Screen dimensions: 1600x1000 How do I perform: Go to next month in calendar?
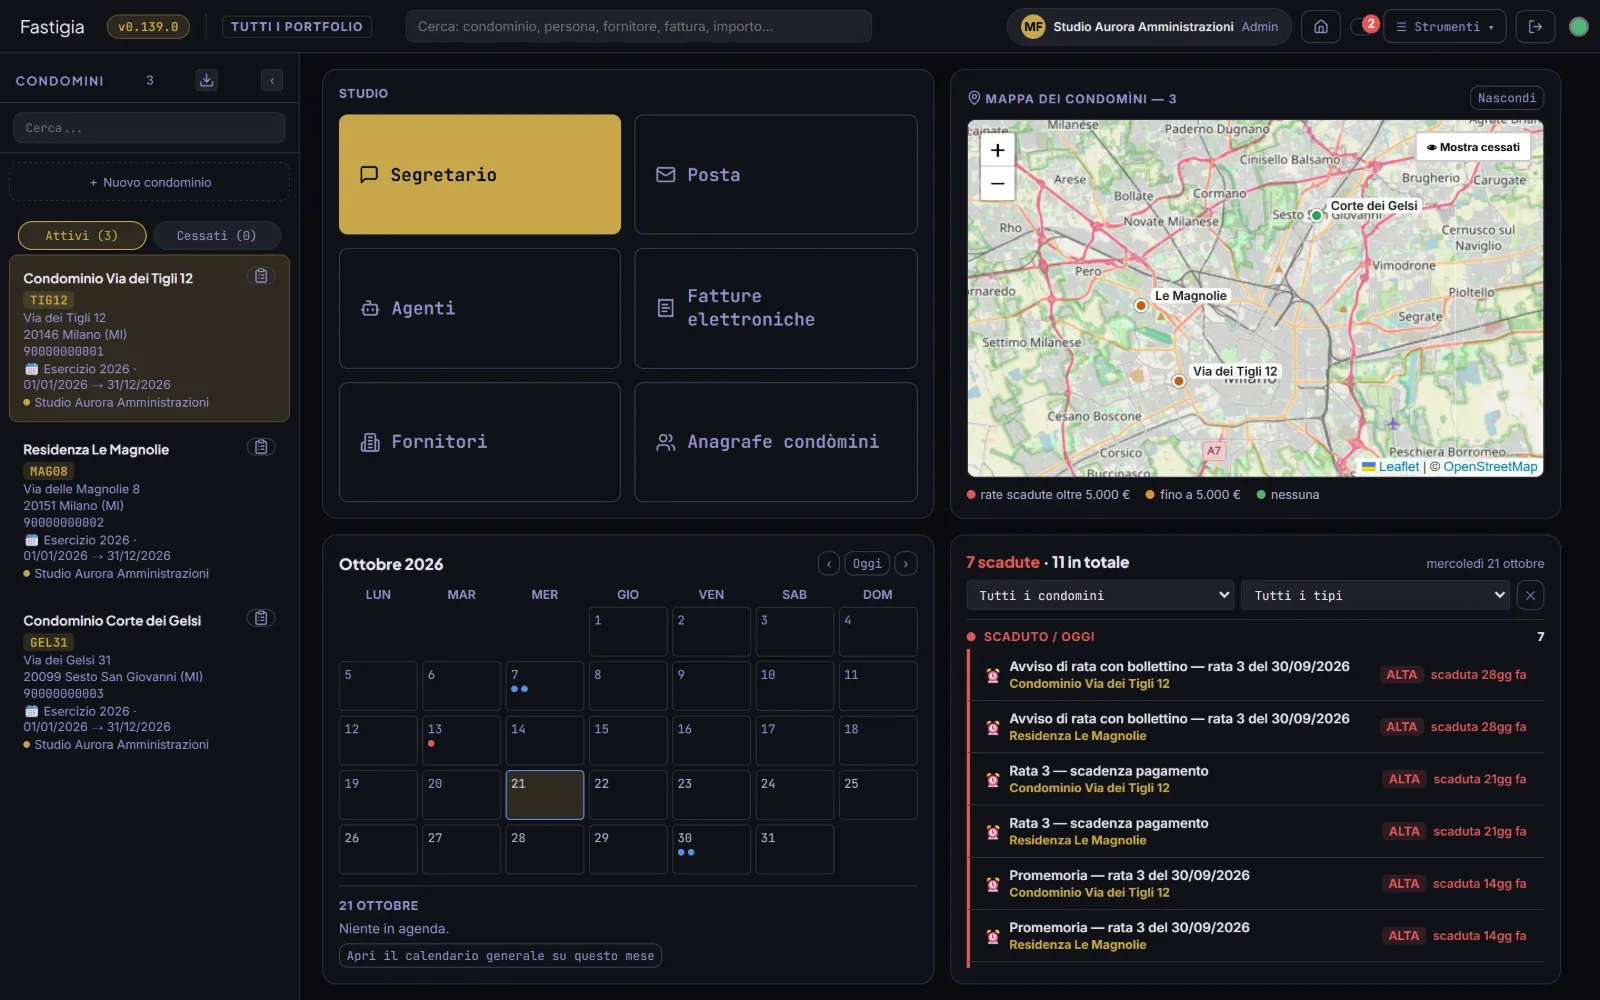click(x=906, y=564)
